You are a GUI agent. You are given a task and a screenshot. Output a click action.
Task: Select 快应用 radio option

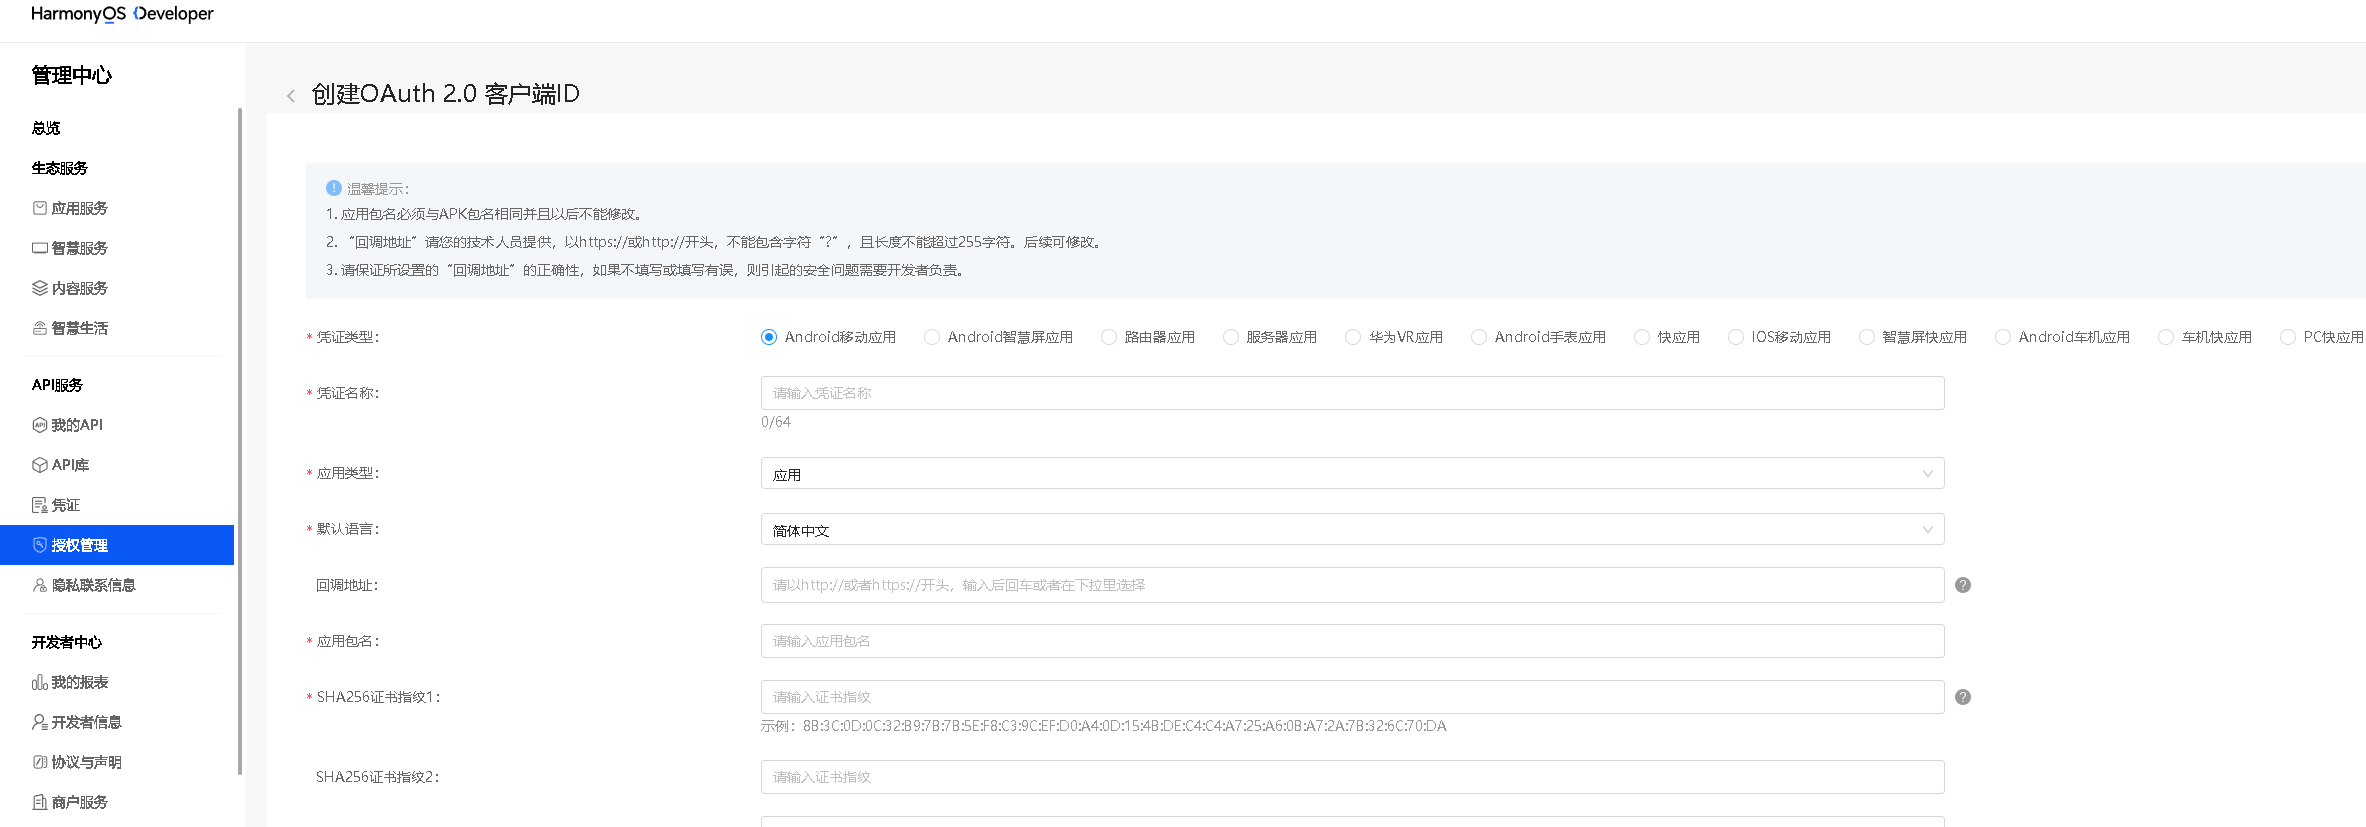coord(1642,337)
